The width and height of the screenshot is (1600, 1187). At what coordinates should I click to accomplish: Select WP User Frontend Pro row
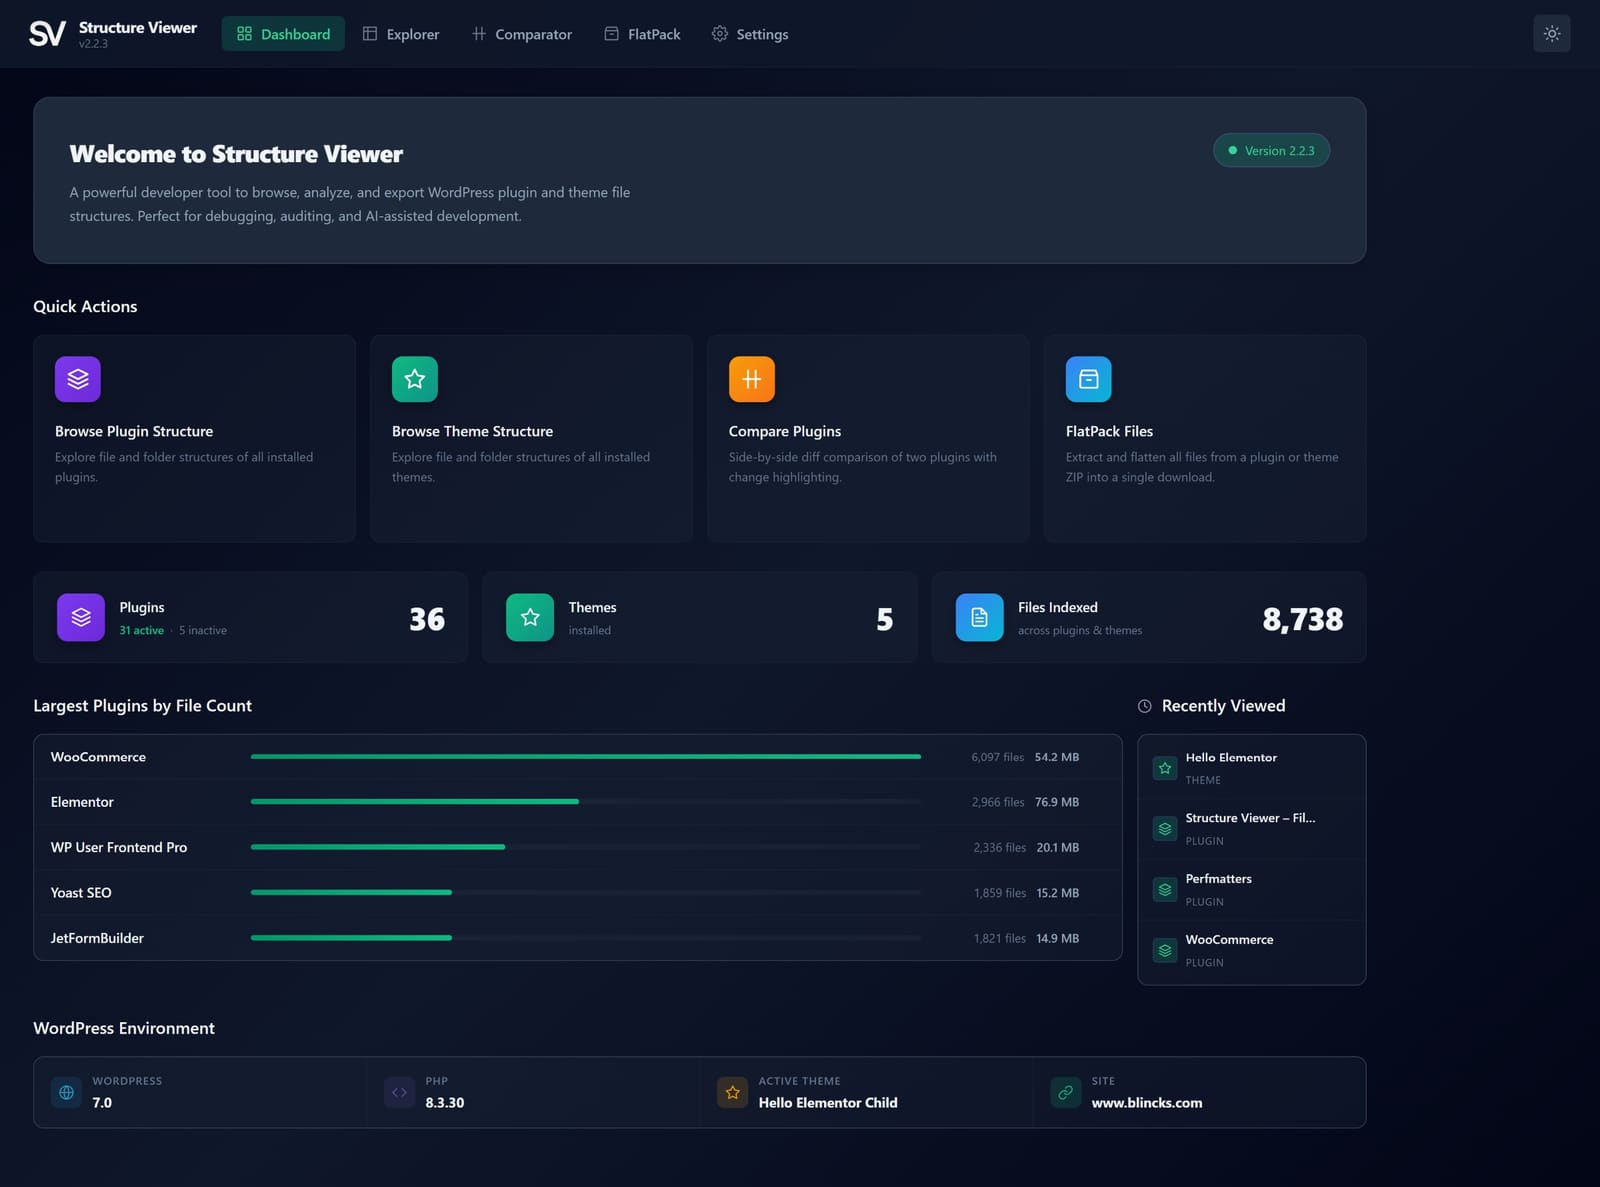coord(578,847)
